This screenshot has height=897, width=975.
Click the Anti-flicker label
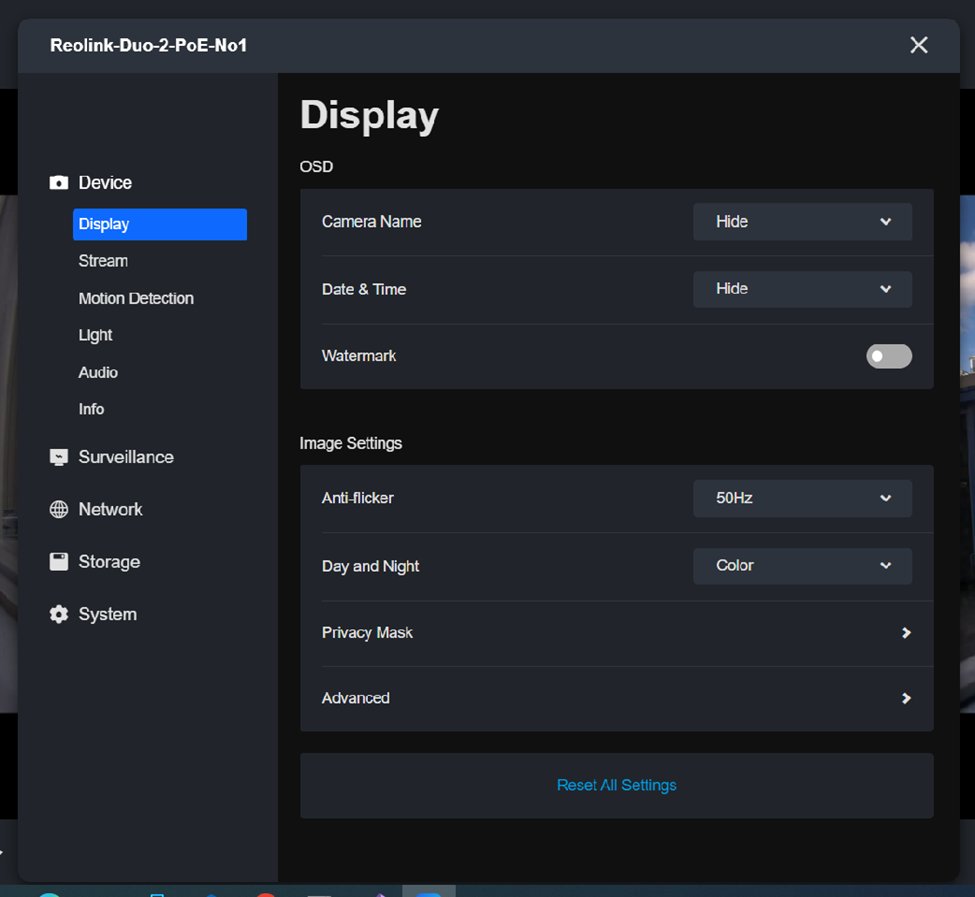click(358, 498)
